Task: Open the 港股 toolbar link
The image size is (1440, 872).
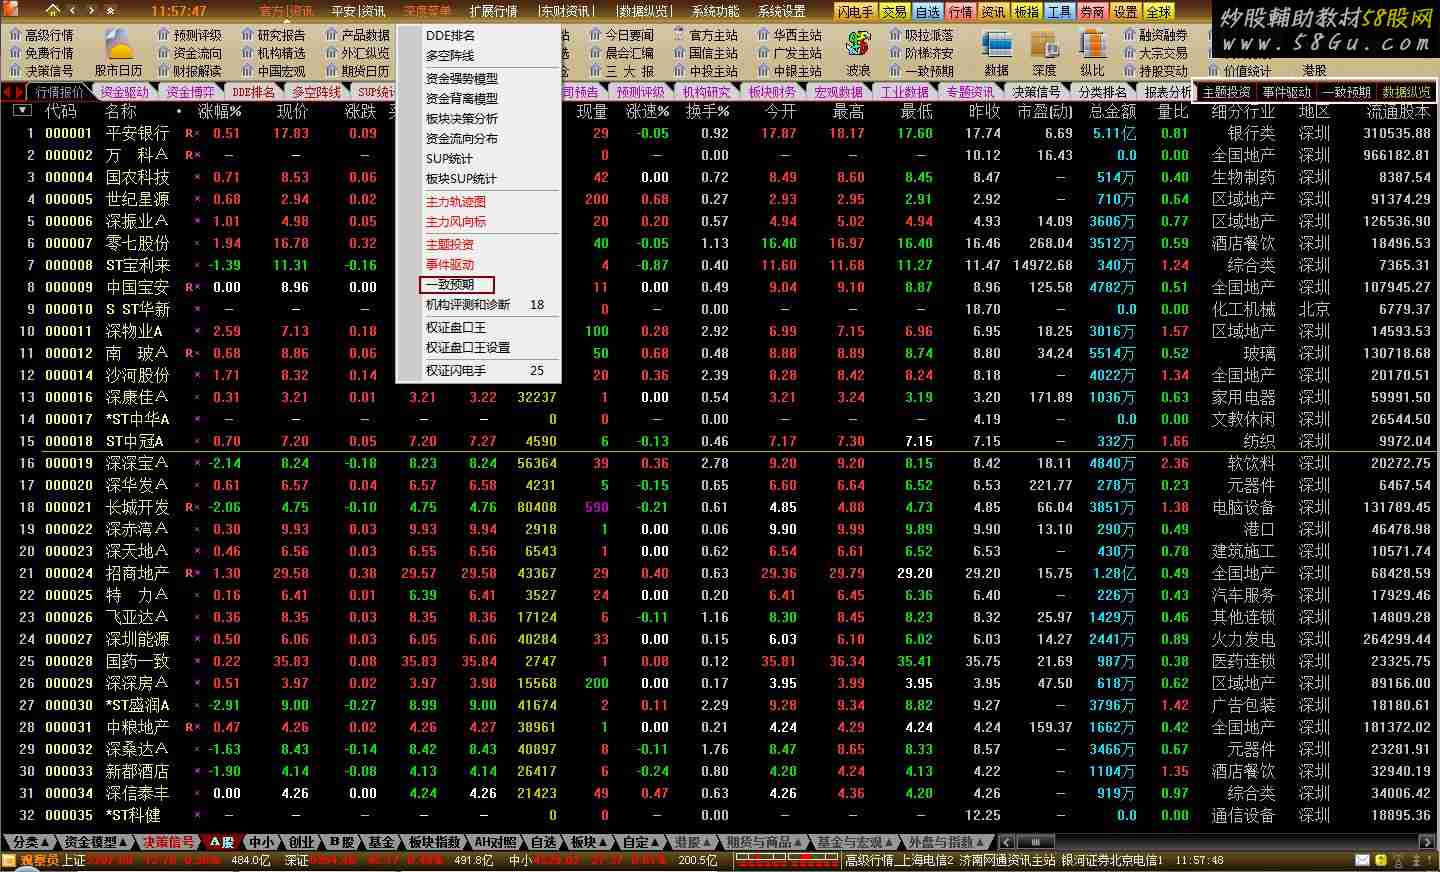Action: pyautogui.click(x=1314, y=71)
